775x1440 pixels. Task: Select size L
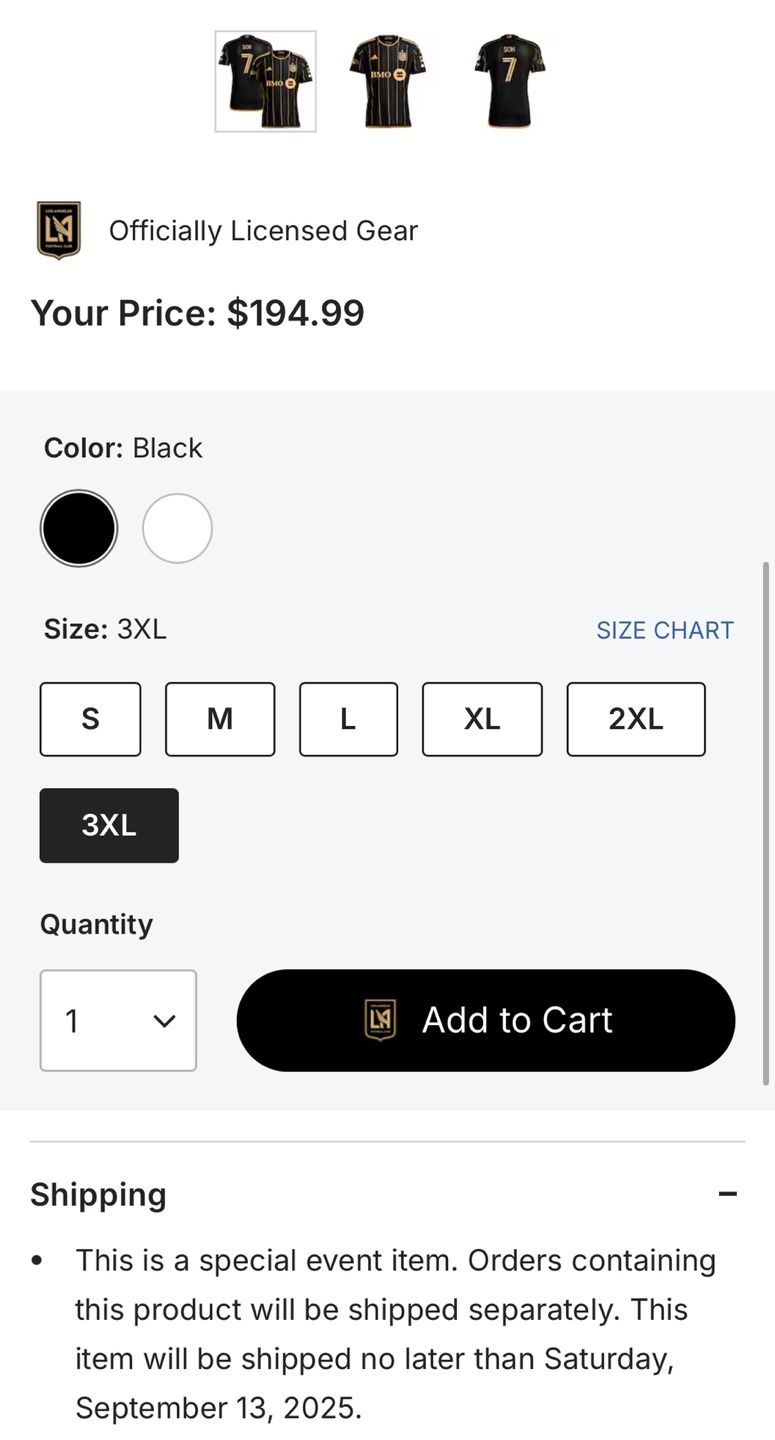point(348,719)
